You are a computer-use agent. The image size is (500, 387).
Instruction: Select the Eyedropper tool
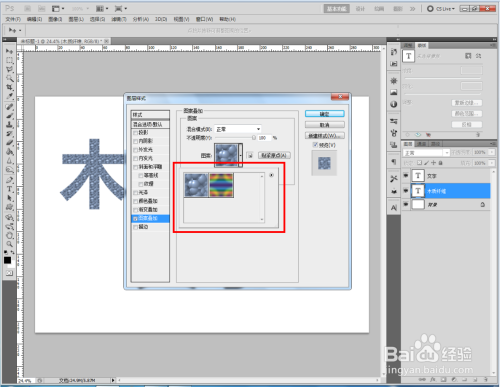click(9, 96)
